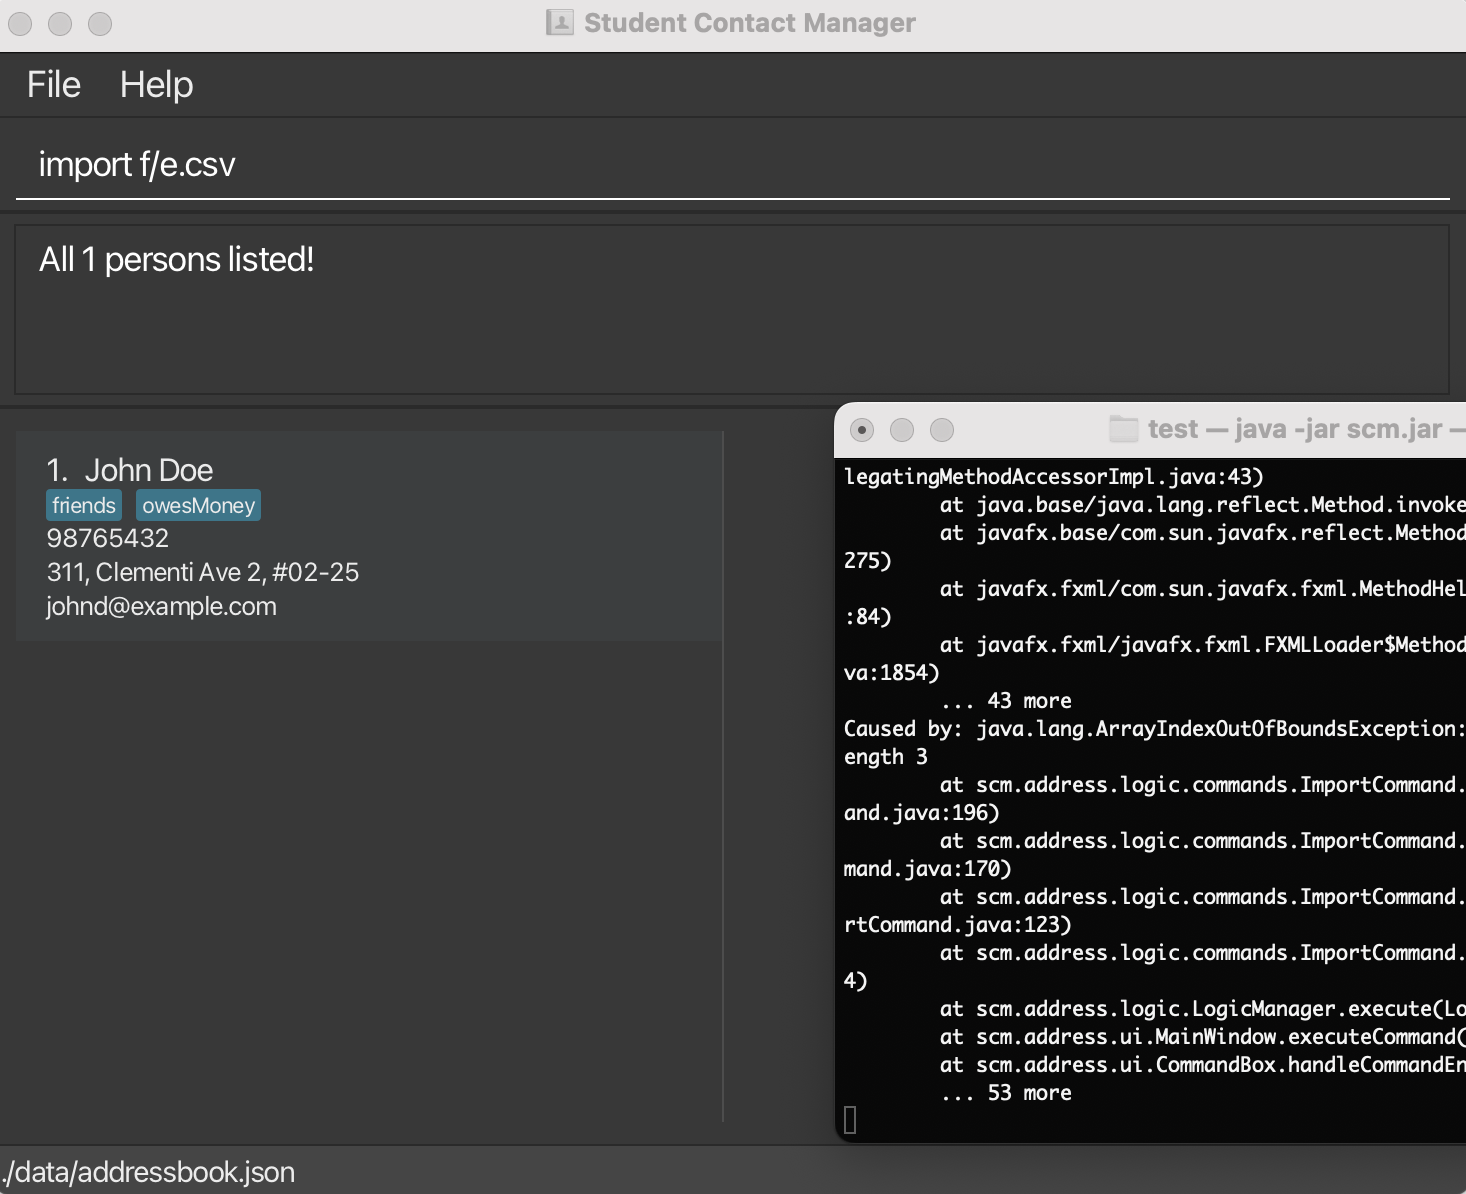Click the '... 43 more' line in terminal
The image size is (1466, 1194).
click(x=1006, y=701)
